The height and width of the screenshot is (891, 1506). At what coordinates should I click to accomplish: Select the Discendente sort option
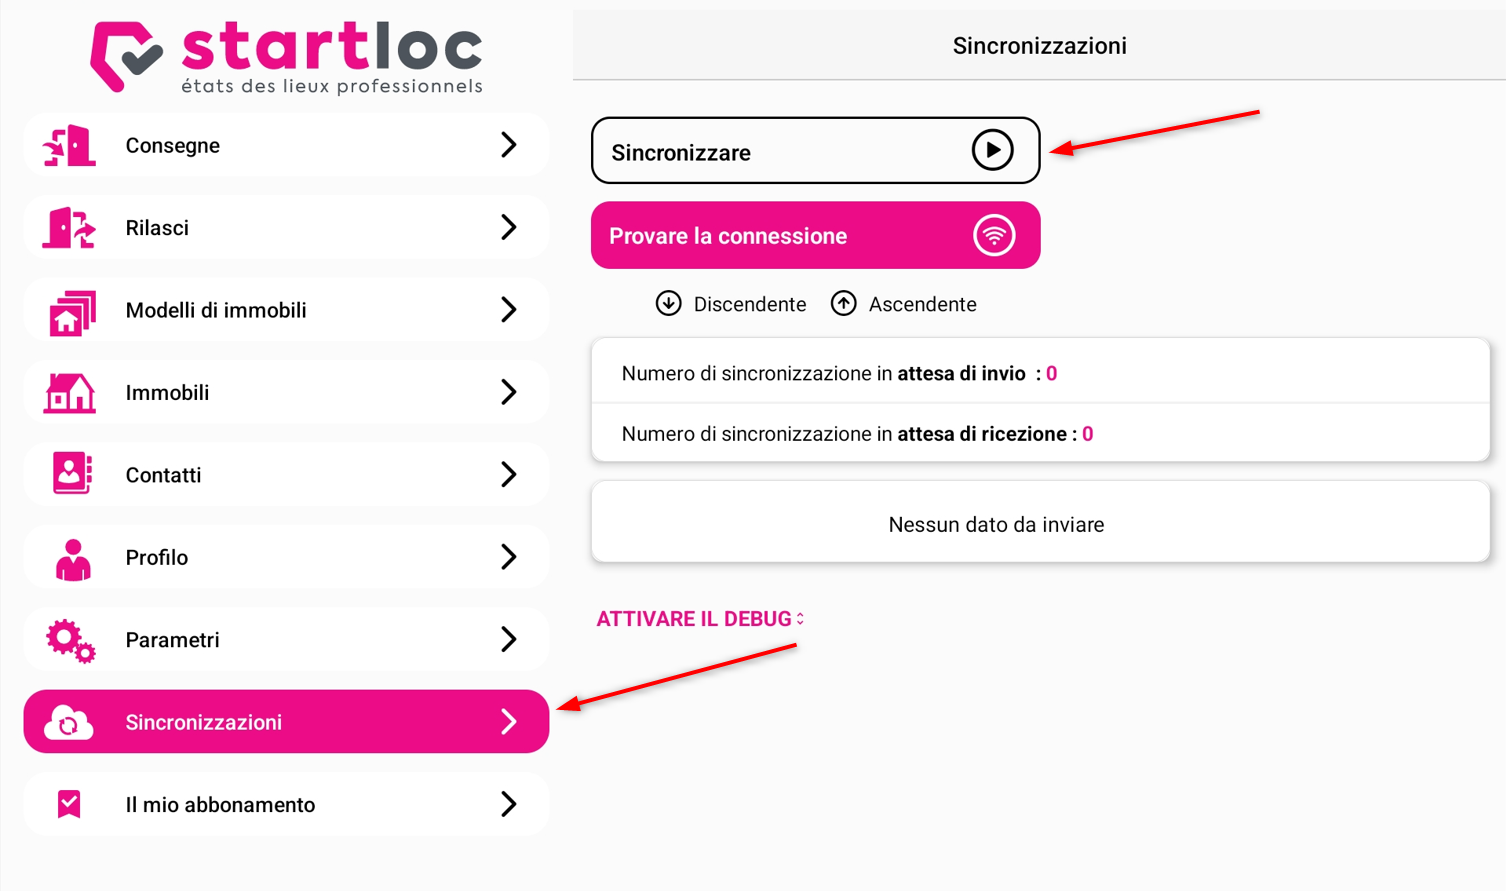[731, 304]
